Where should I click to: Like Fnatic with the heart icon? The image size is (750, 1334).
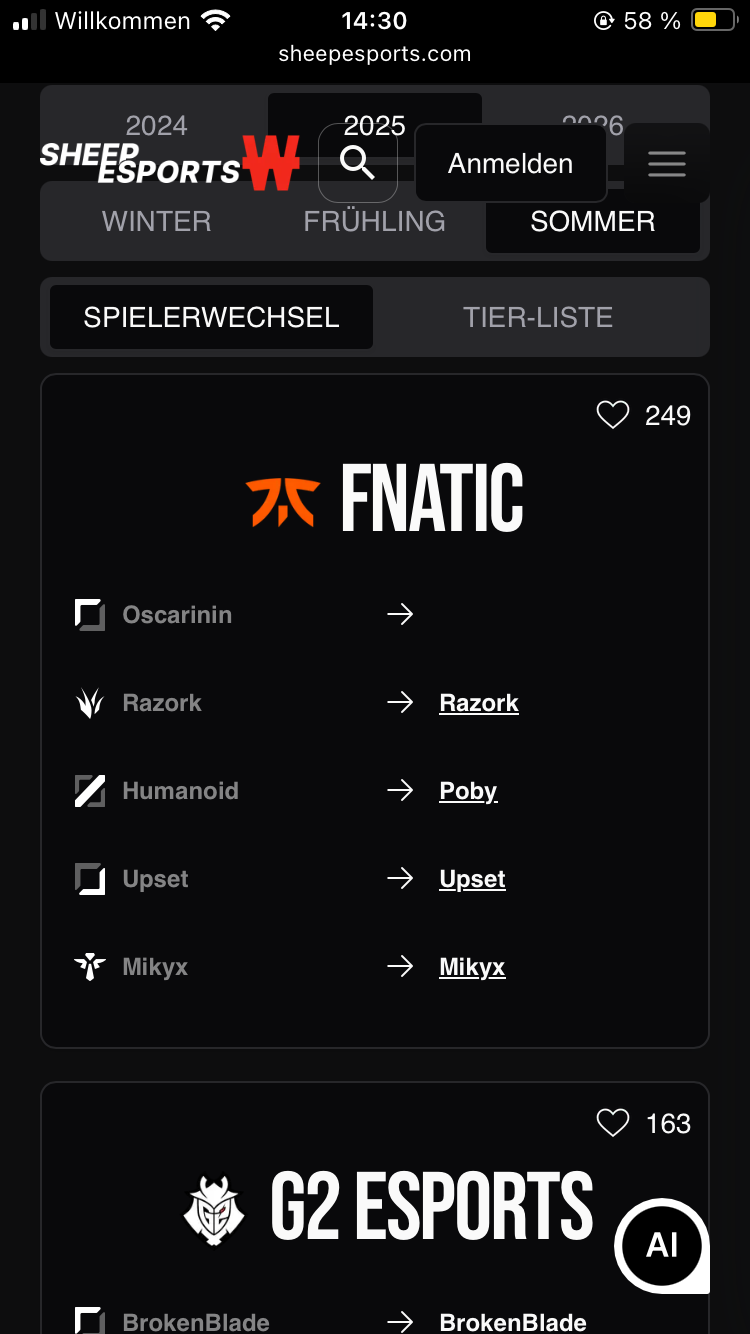613,415
